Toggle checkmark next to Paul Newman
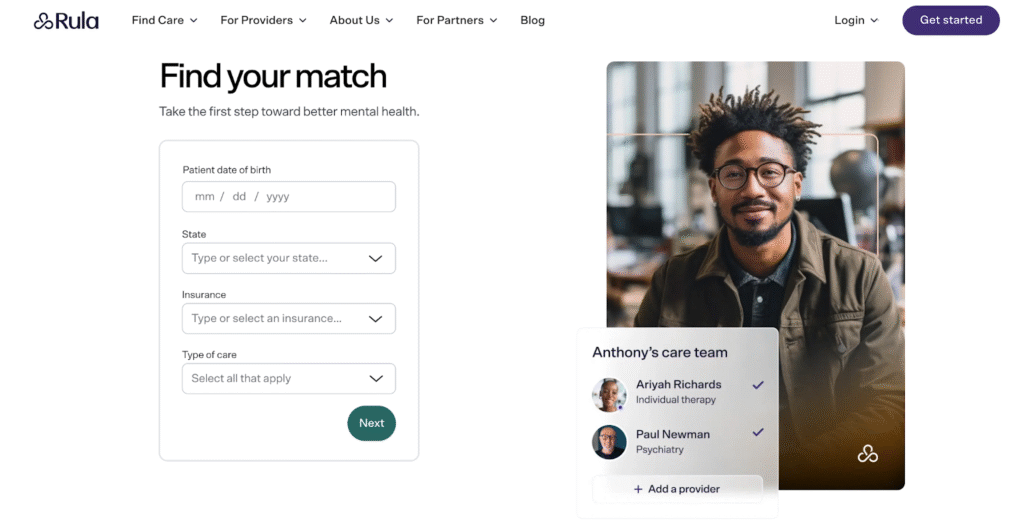 758,433
